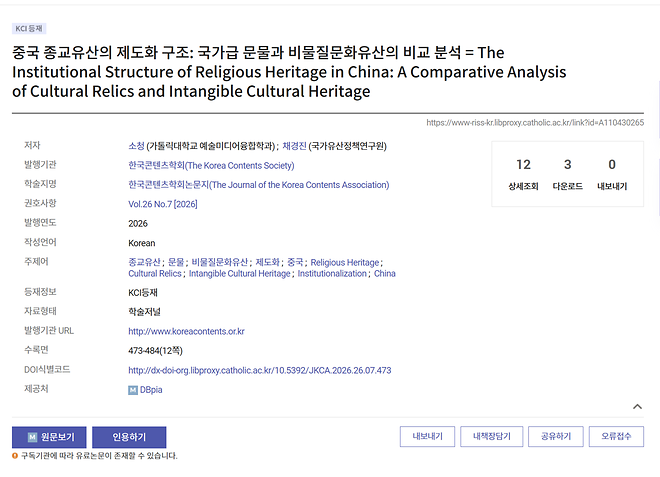Report an error via 오류접수

pyautogui.click(x=616, y=437)
